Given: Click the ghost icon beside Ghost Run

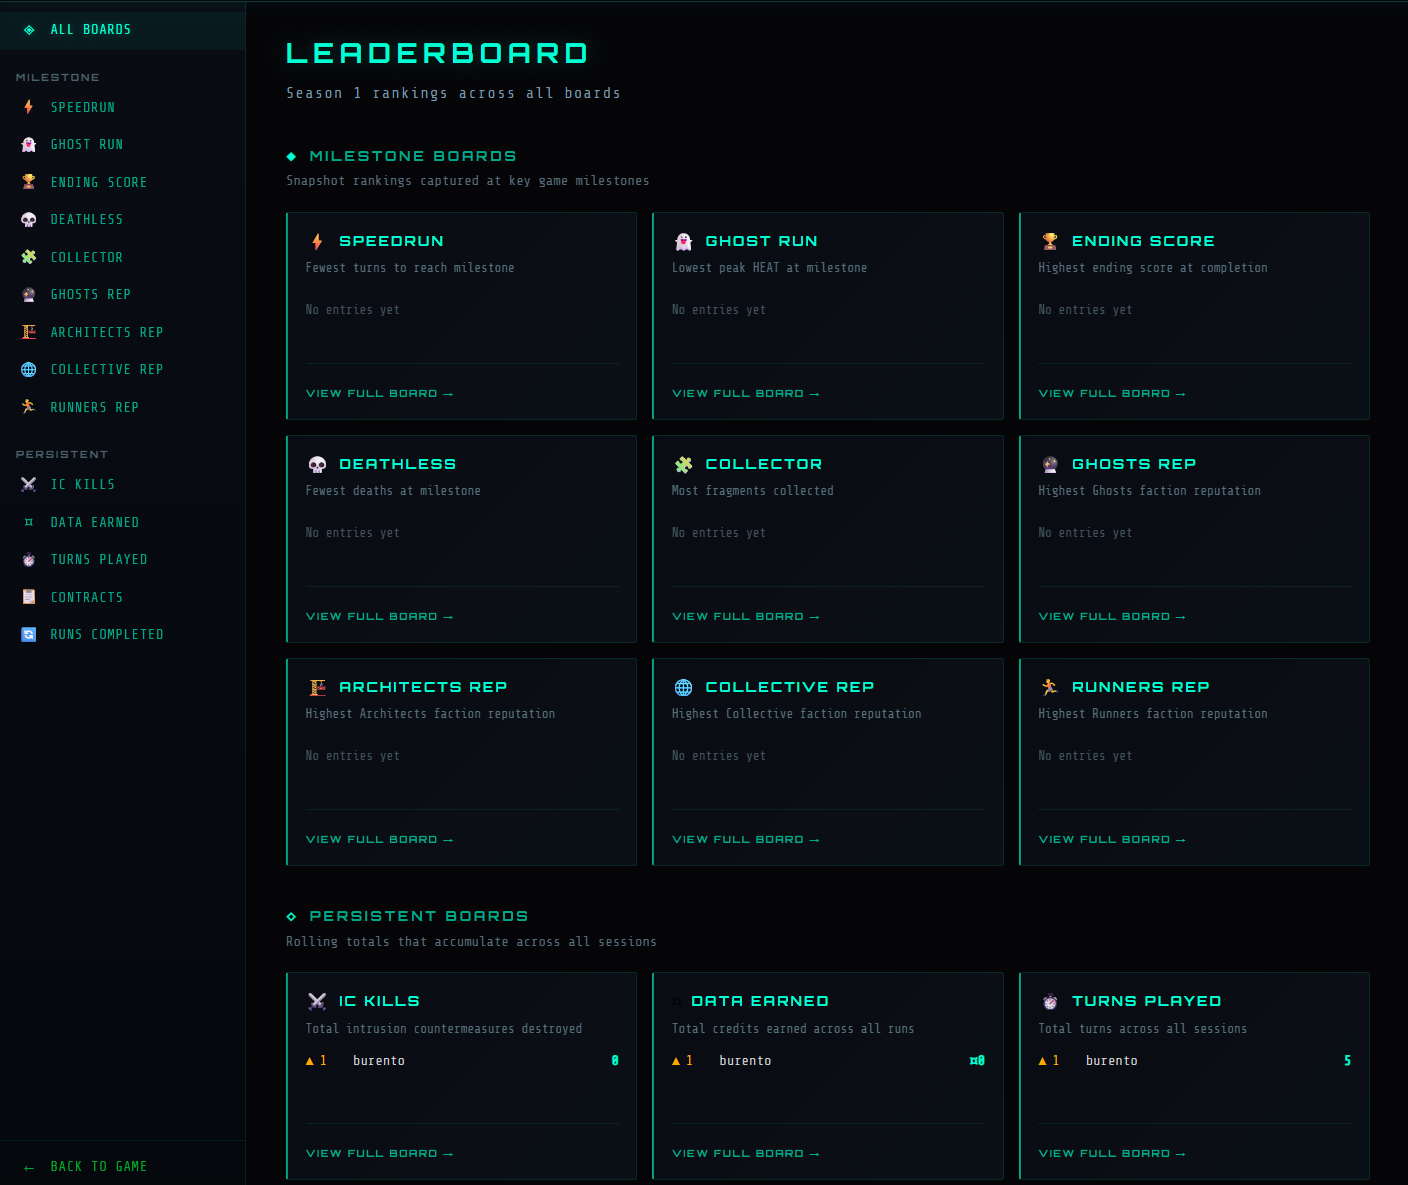Looking at the screenshot, I should pos(29,144).
